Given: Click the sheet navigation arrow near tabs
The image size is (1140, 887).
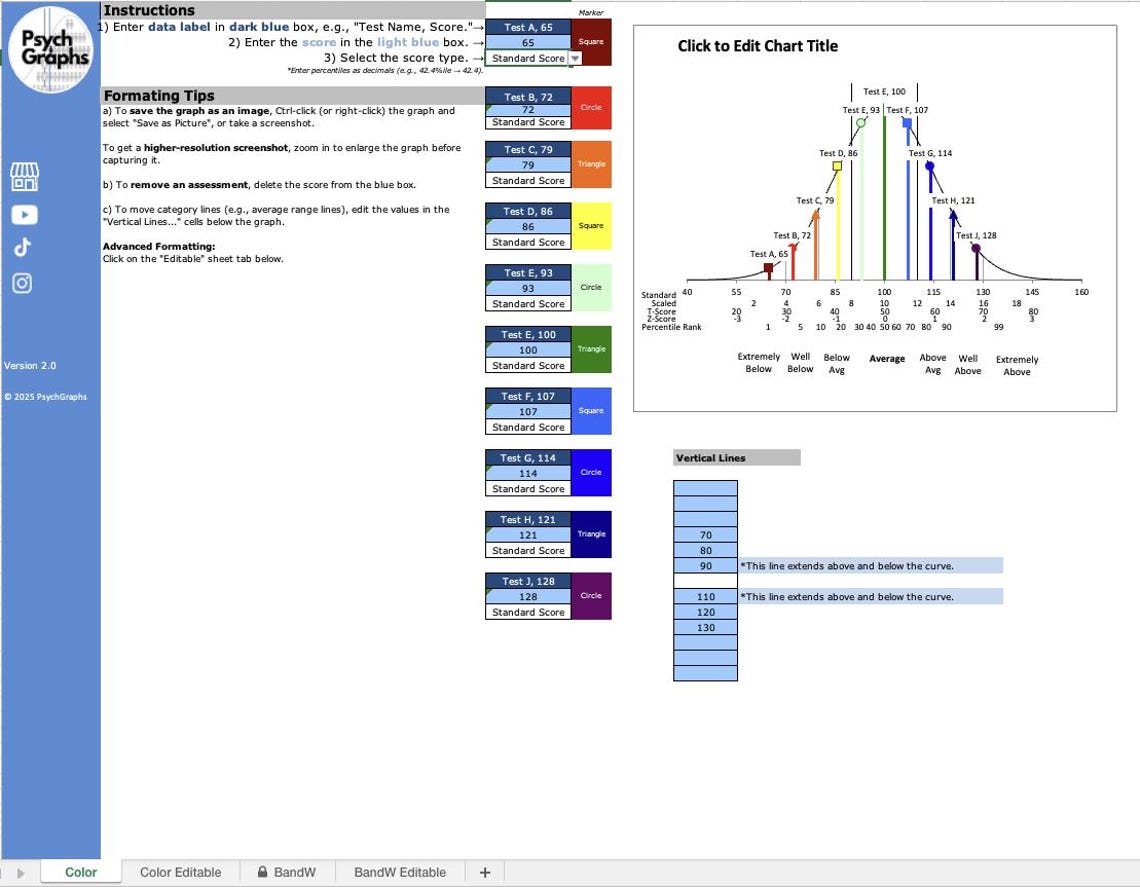Looking at the screenshot, I should coord(20,872).
